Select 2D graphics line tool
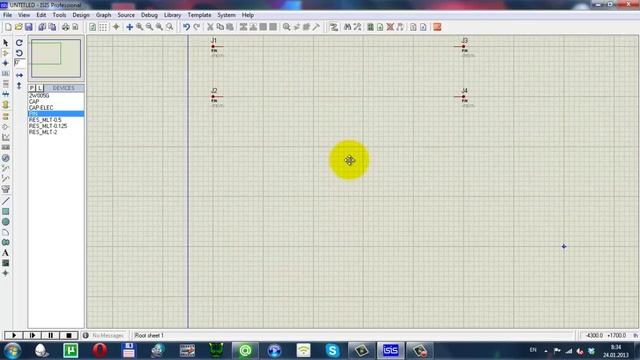Image resolution: width=640 pixels, height=360 pixels. 6,201
